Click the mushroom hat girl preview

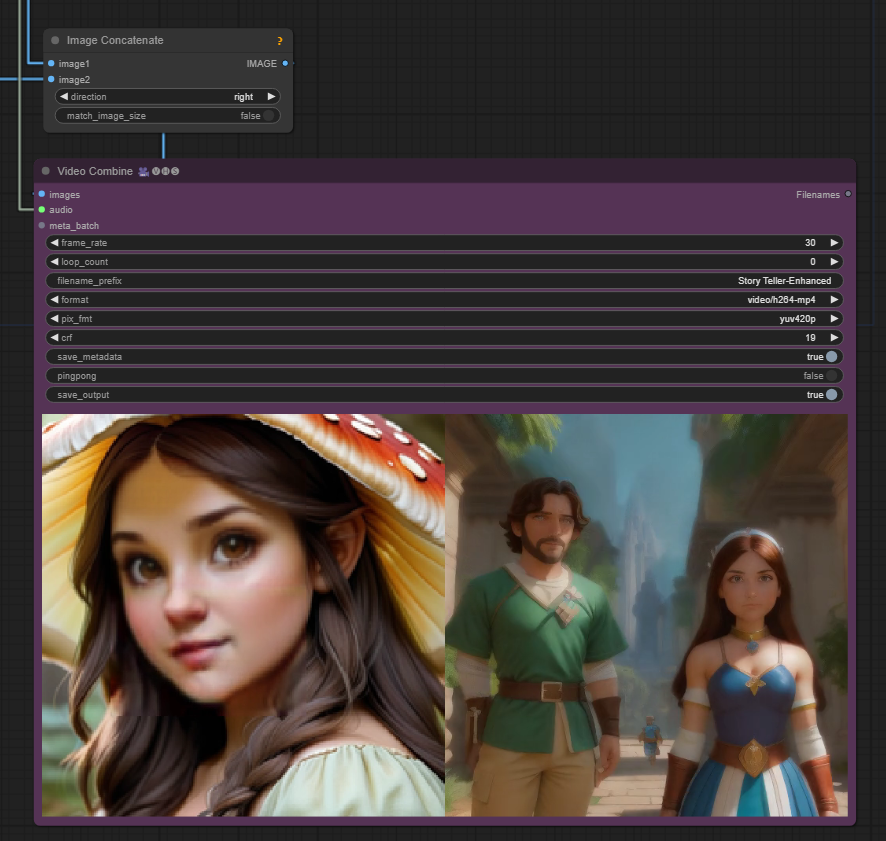click(x=244, y=615)
